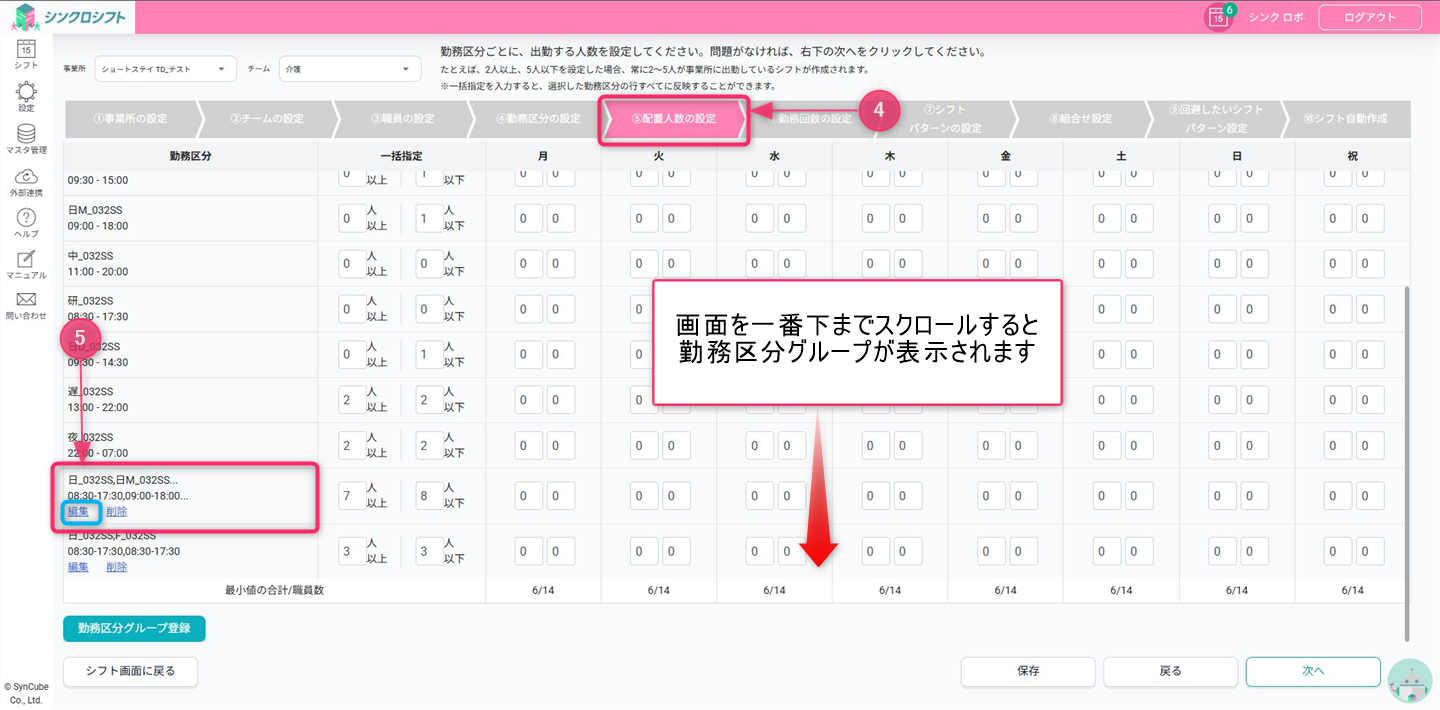Go to step ①事業所の設定
The height and width of the screenshot is (710, 1440).
tap(130, 119)
